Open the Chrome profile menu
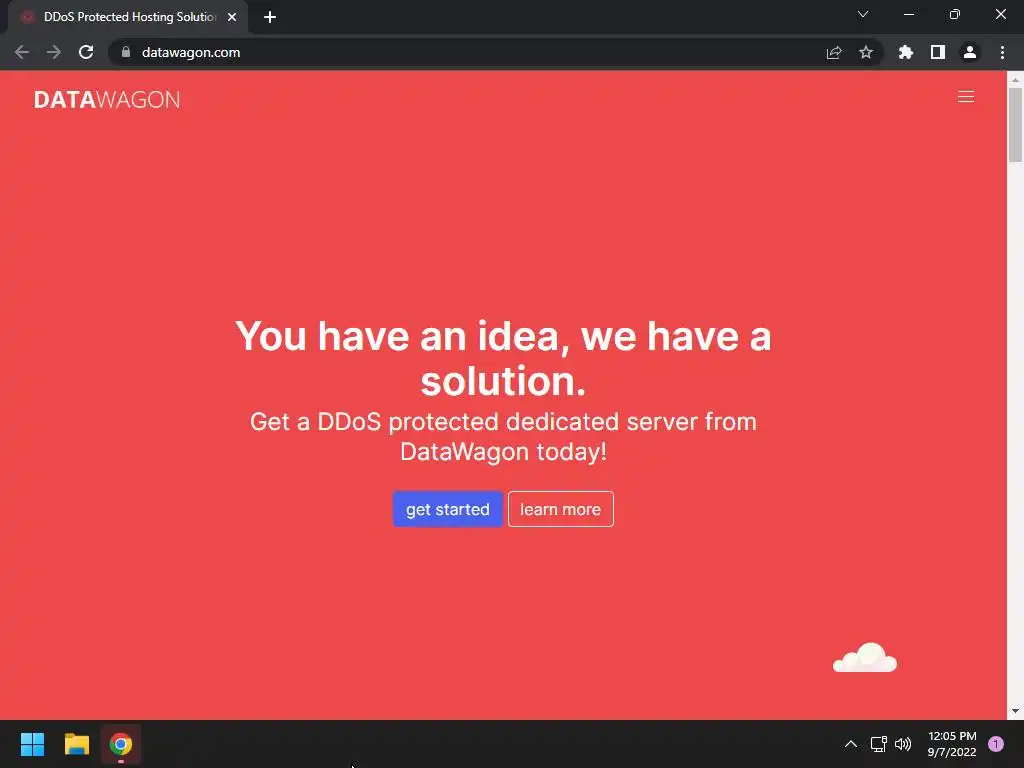Image resolution: width=1024 pixels, height=768 pixels. click(970, 52)
